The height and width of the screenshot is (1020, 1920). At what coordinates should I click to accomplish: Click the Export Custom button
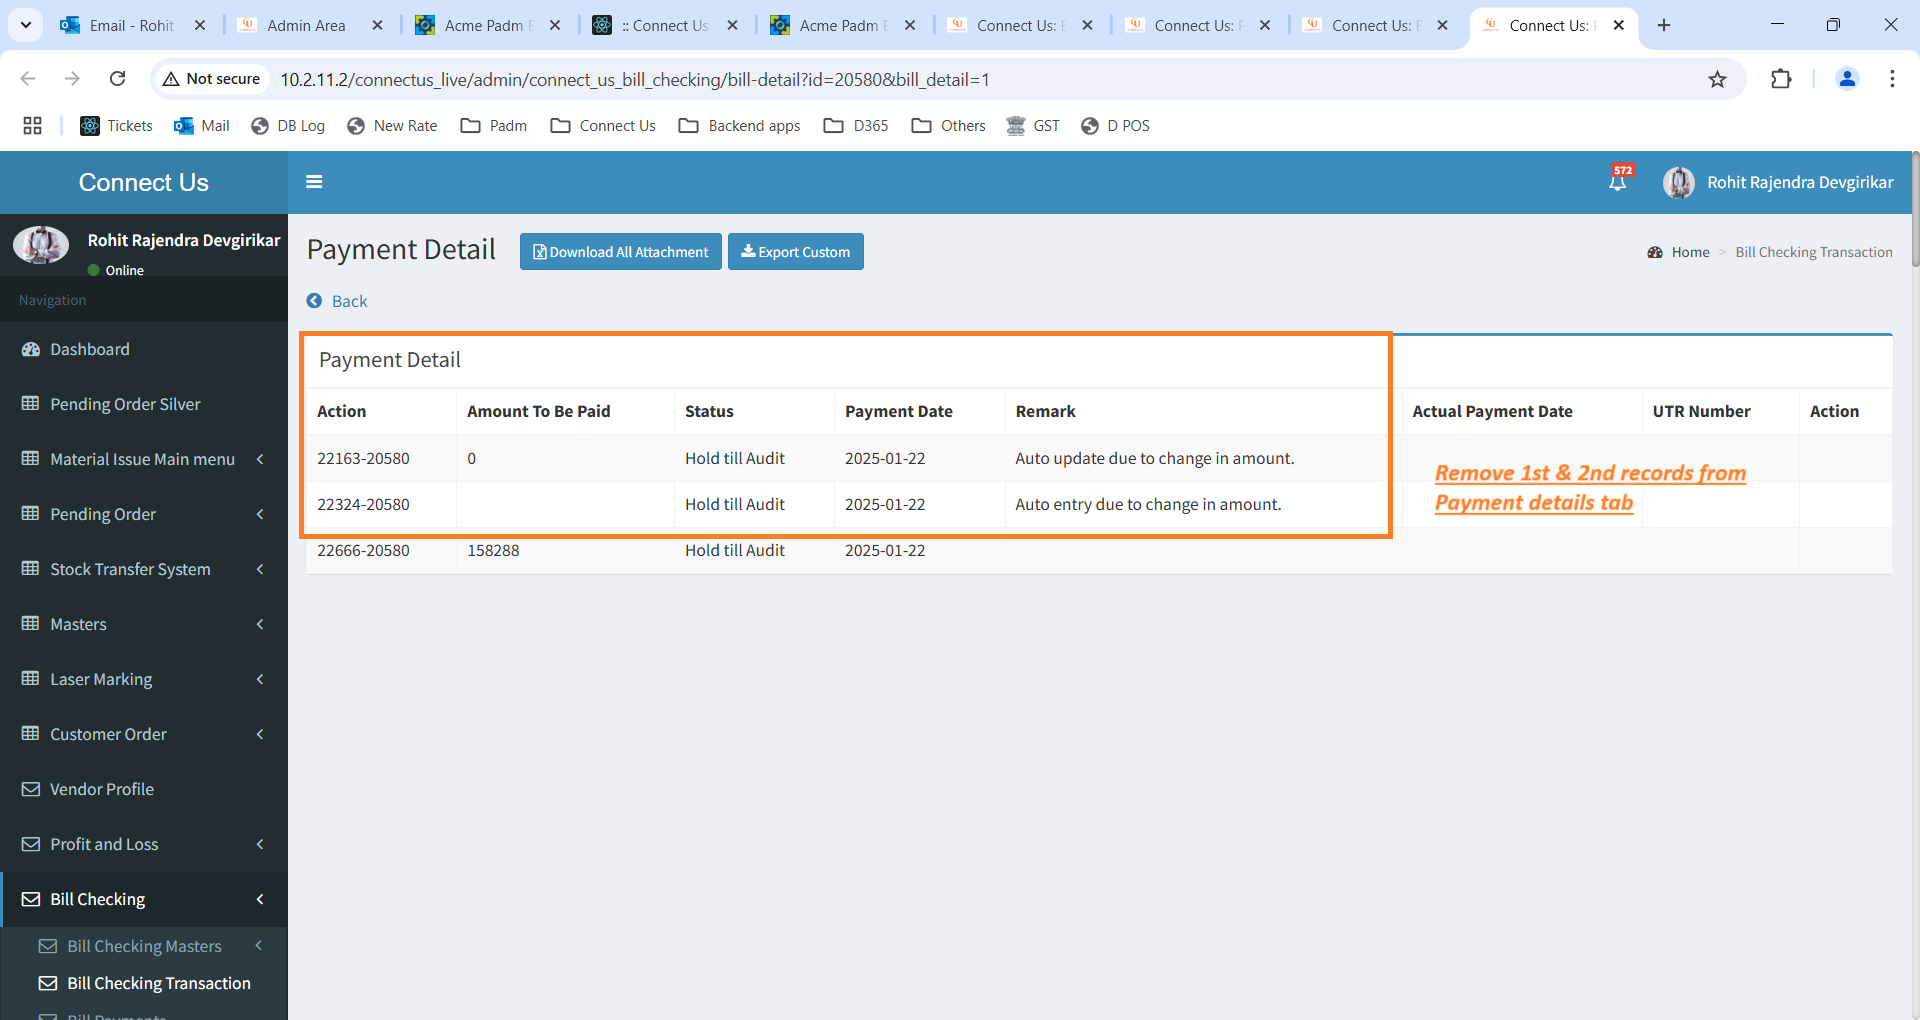(x=795, y=252)
